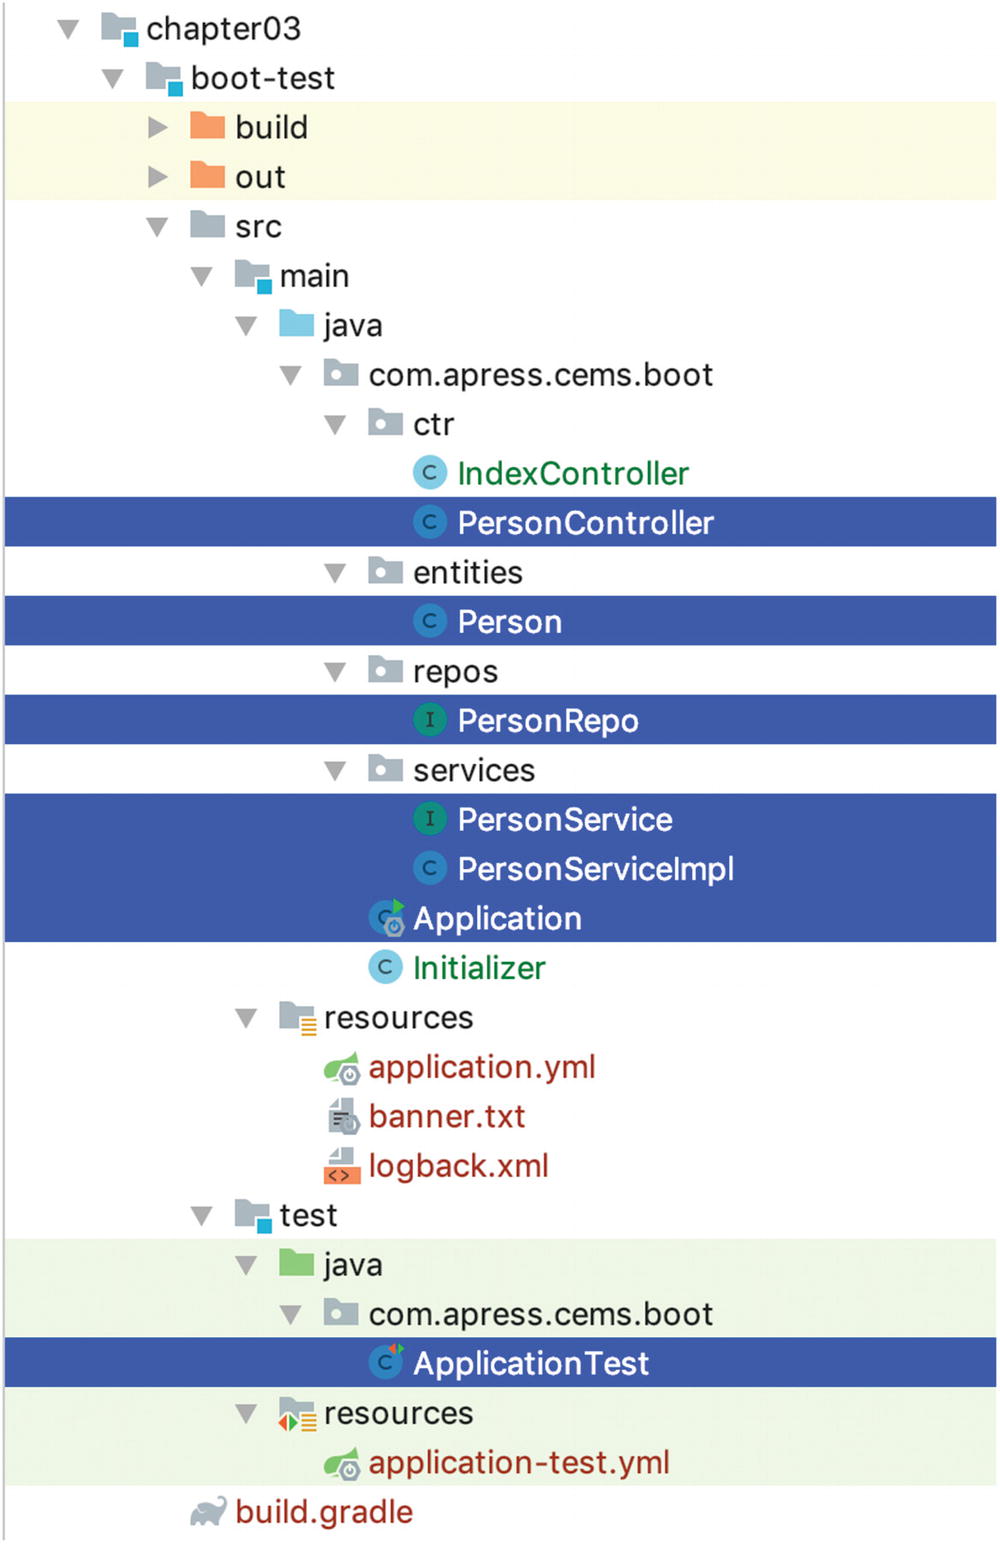Collapse the services package arrow

[335, 771]
